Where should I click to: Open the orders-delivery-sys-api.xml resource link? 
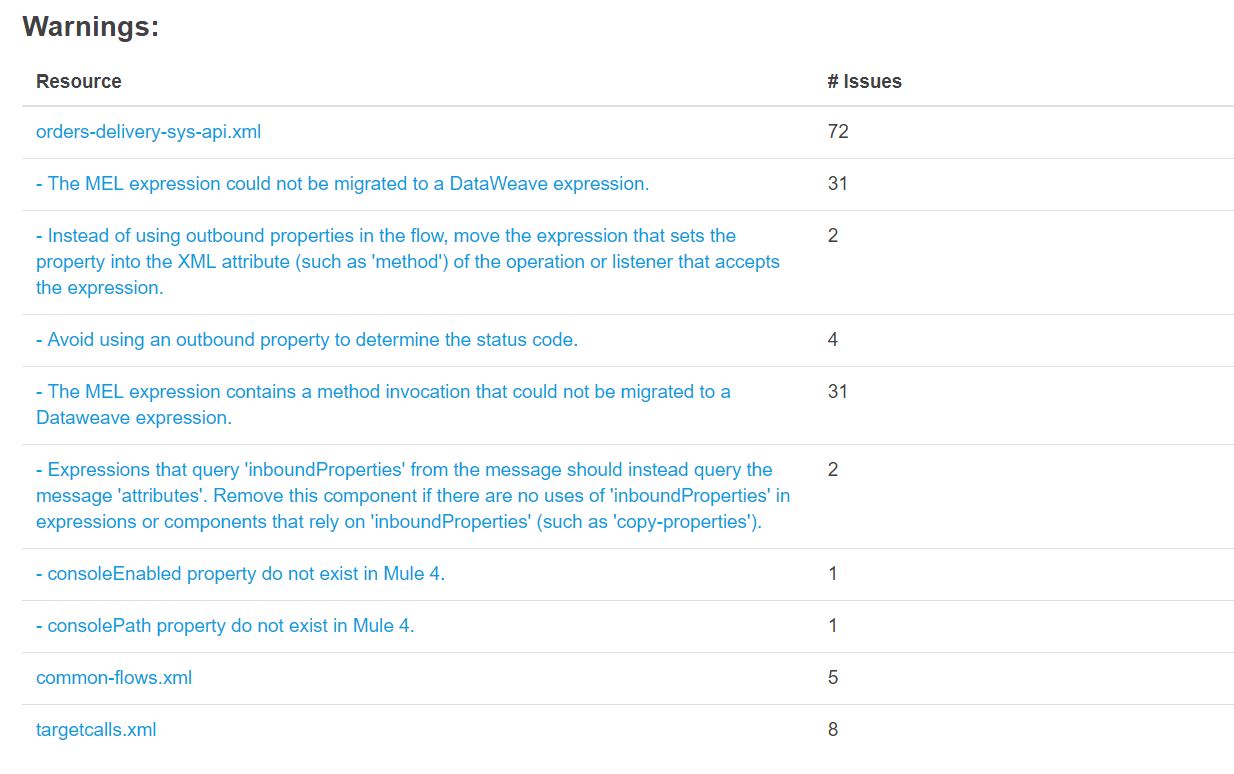pos(148,132)
